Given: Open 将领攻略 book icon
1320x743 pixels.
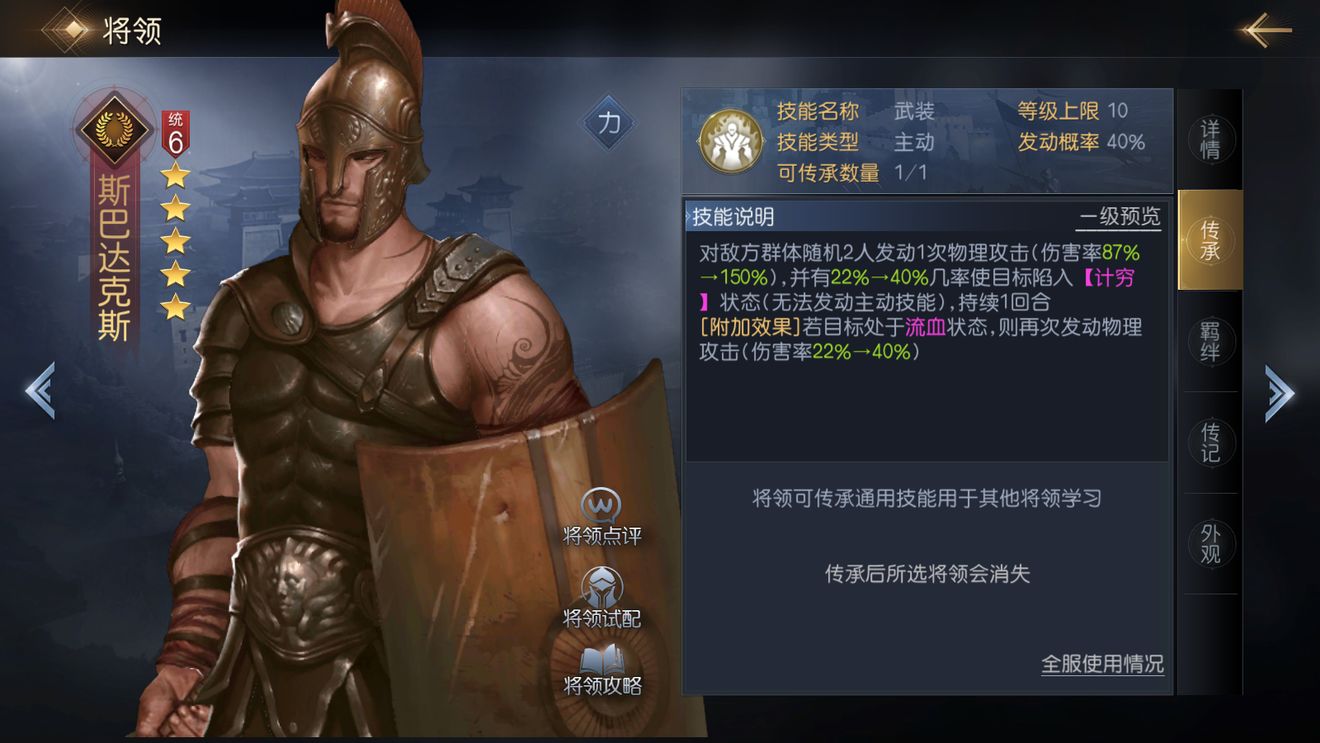Looking at the screenshot, I should (x=602, y=659).
